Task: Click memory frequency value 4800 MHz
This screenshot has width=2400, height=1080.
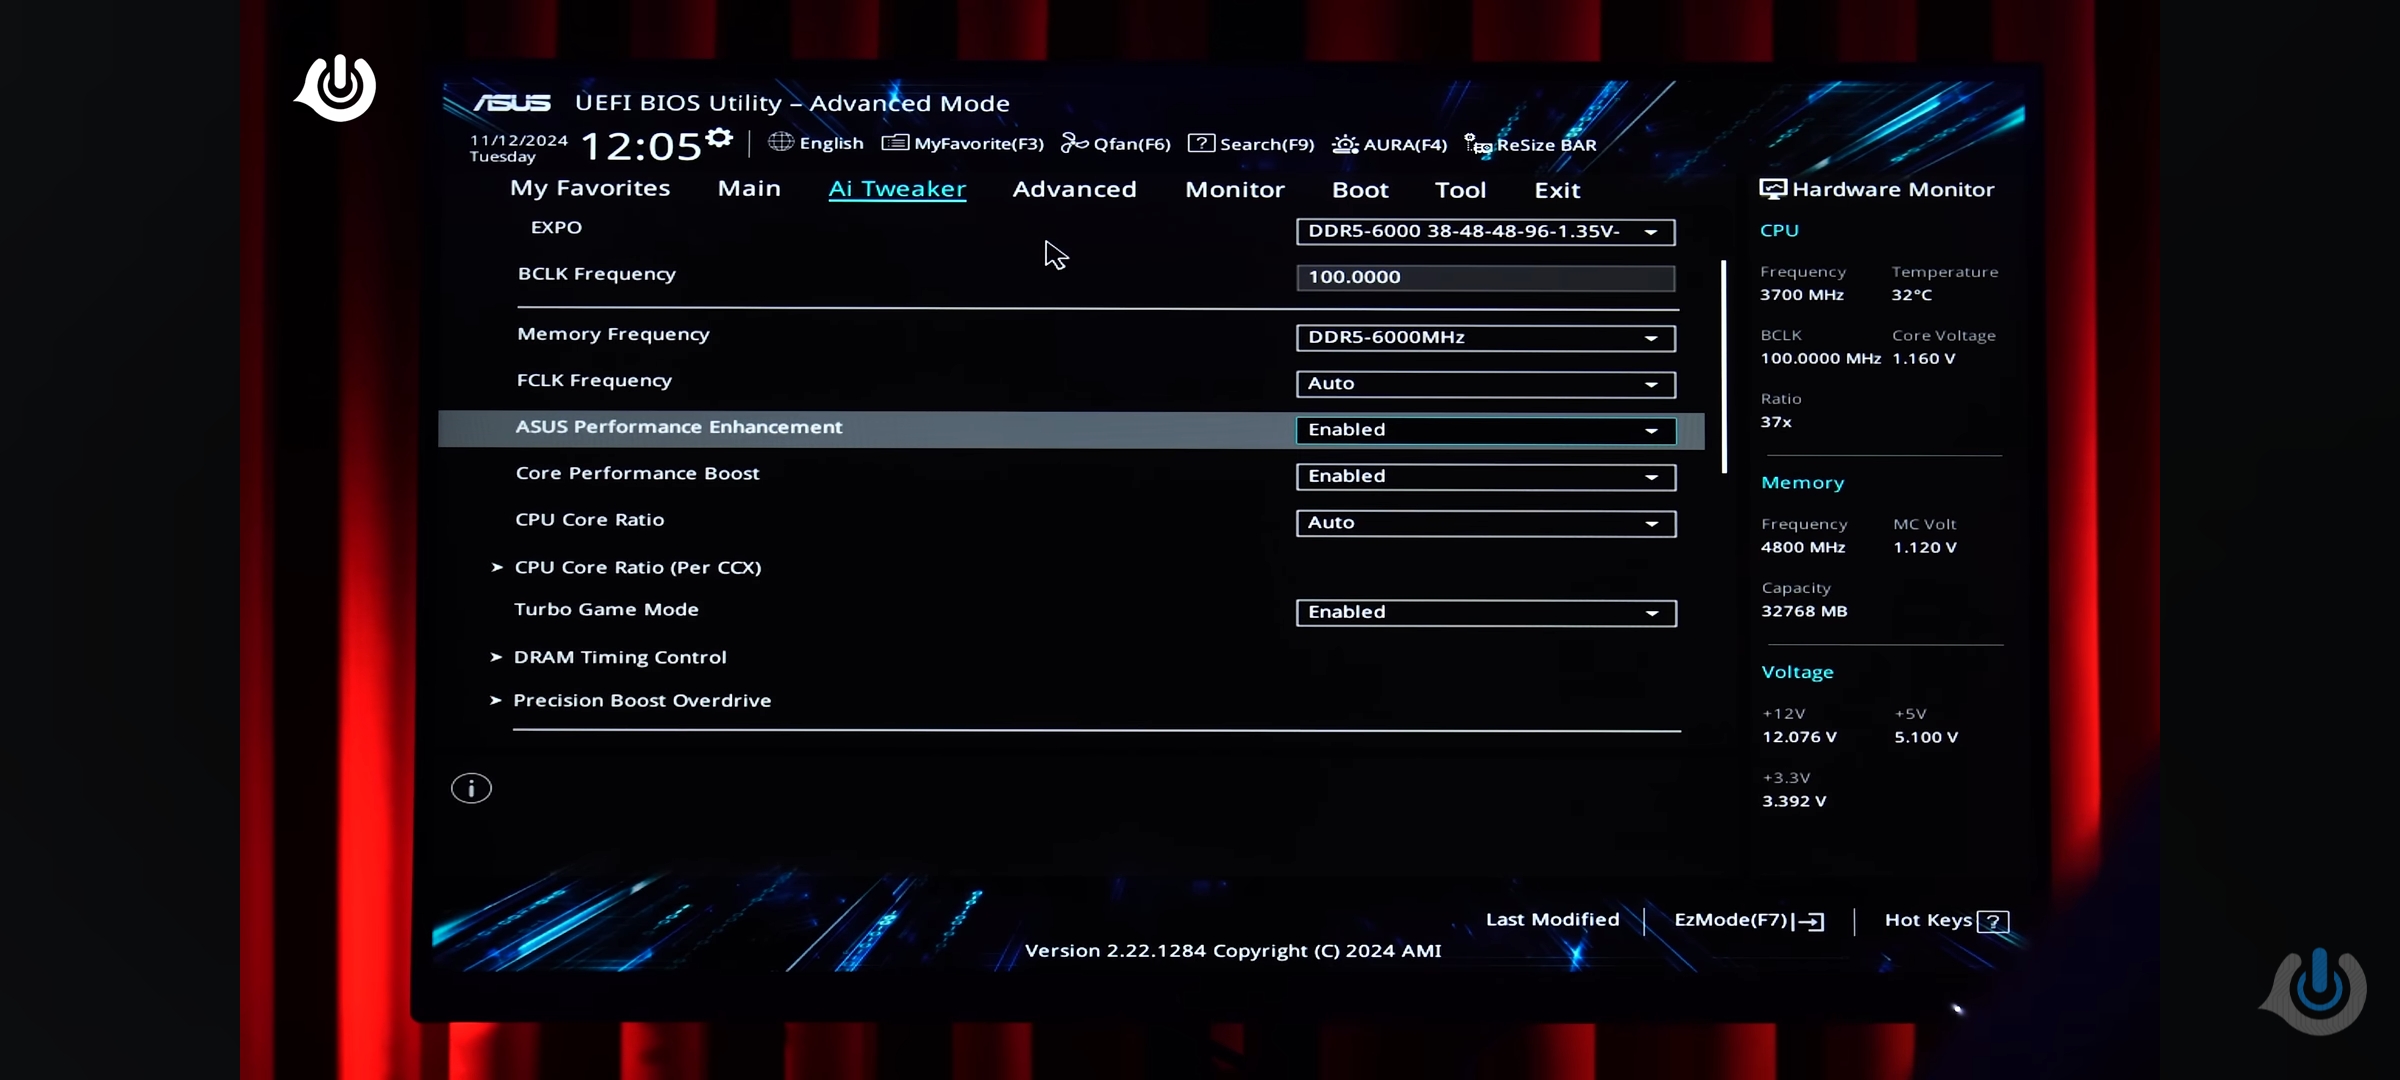Action: [1803, 547]
